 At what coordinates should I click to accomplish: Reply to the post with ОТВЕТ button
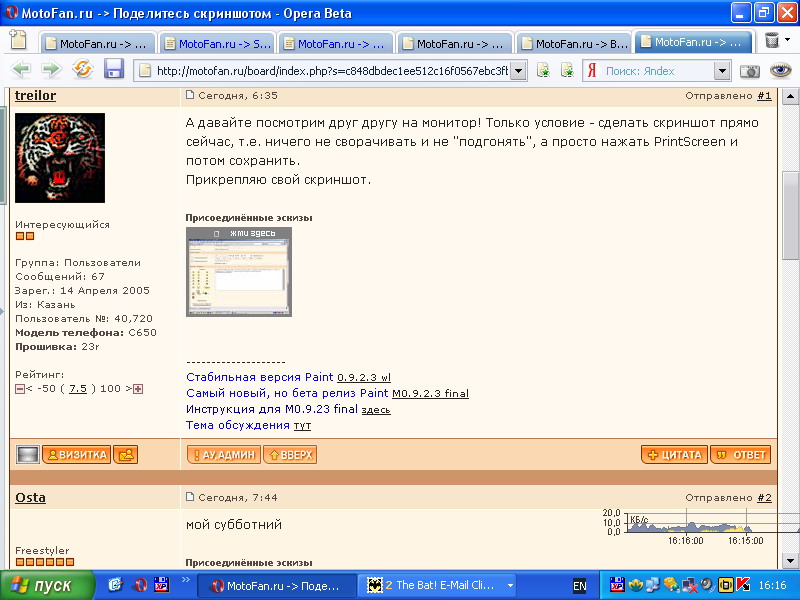[741, 455]
